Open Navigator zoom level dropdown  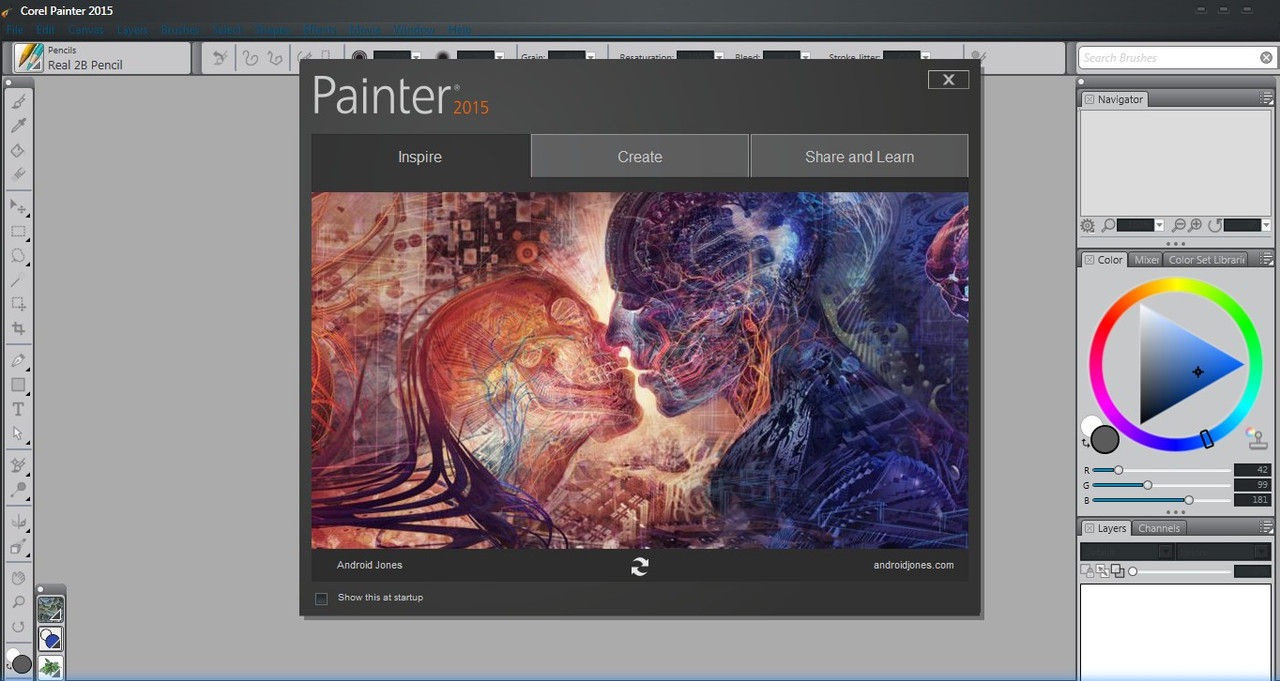(x=1159, y=226)
